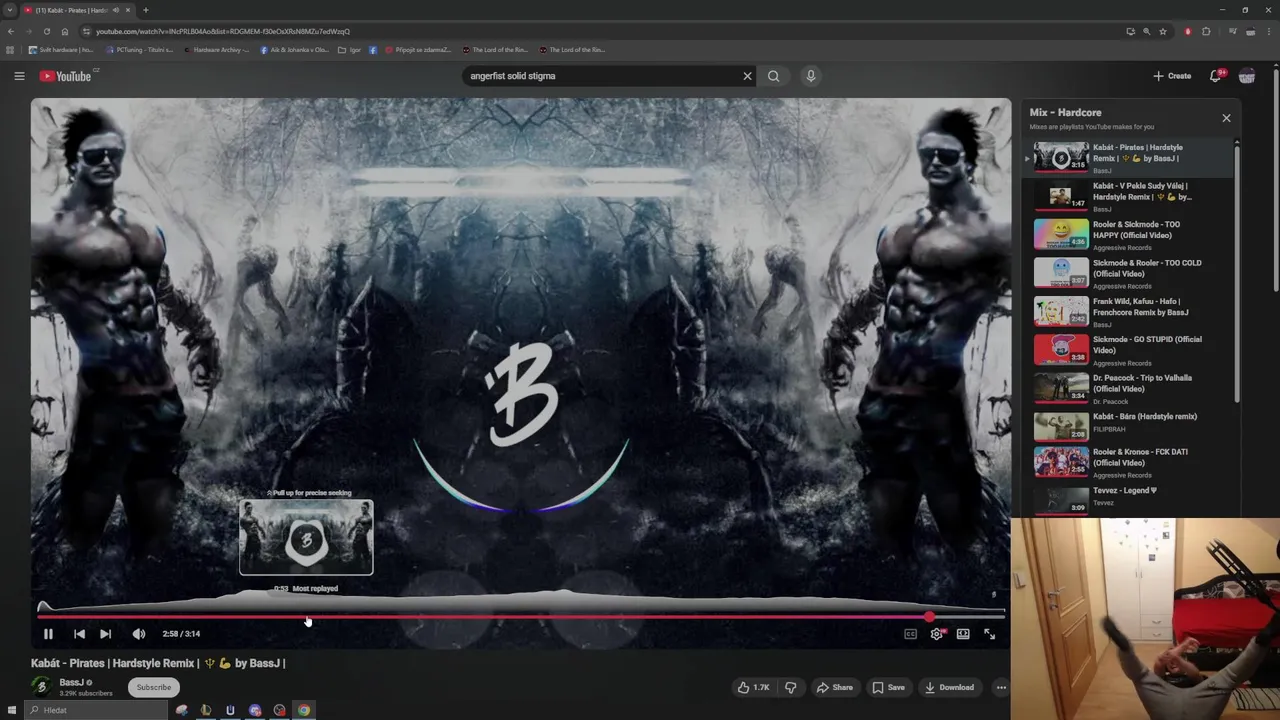Play Kabát - Bára (Hardstyle remix)

tap(1129, 426)
